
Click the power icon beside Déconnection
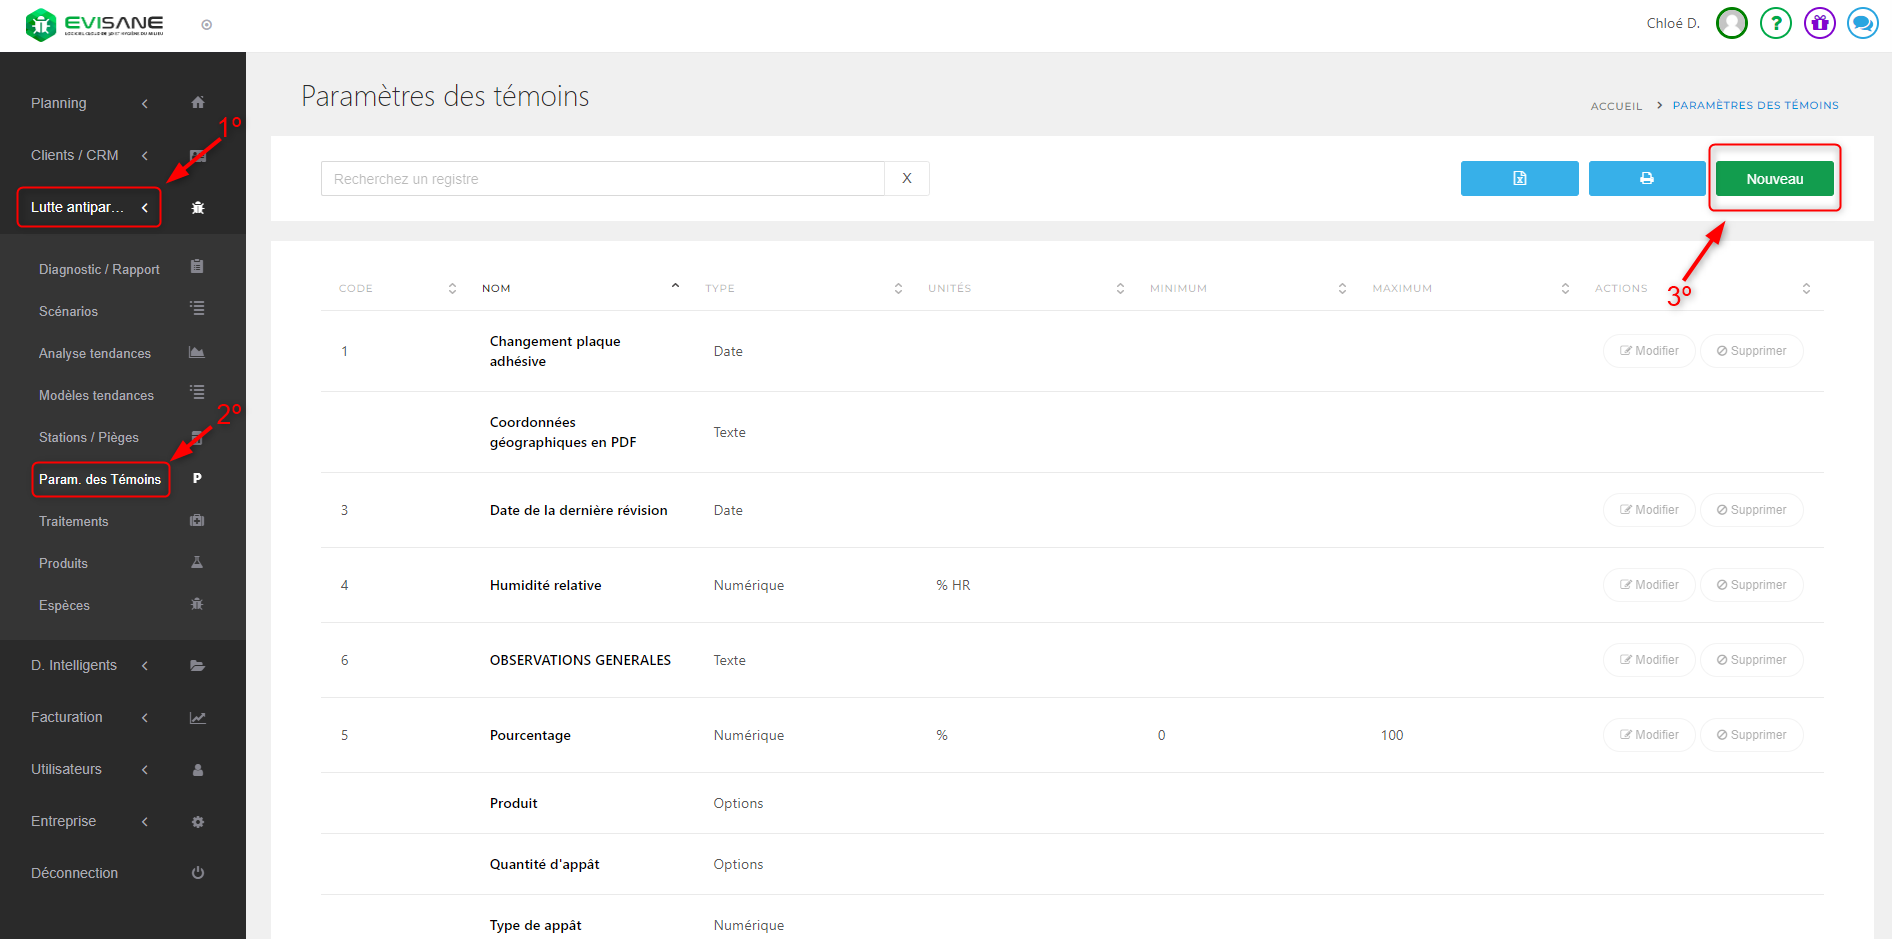point(198,873)
